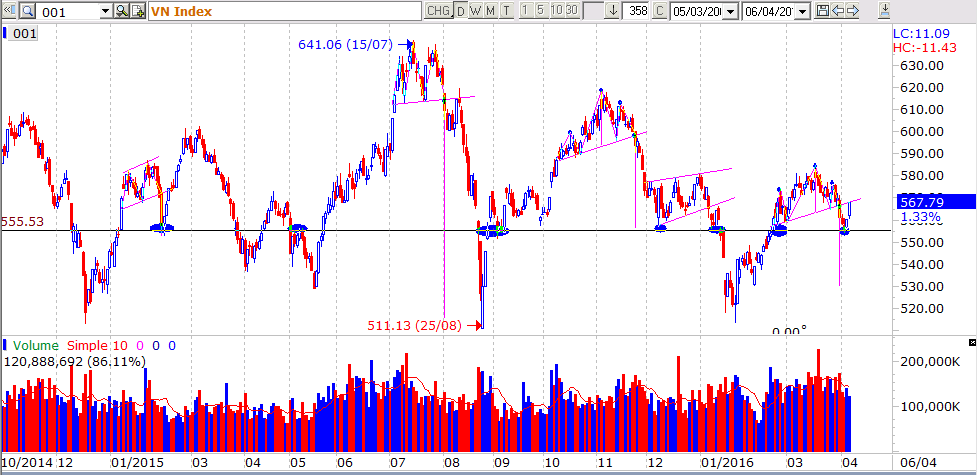Toggle the weekly W timeframe button
978x475 pixels.
pos(475,11)
